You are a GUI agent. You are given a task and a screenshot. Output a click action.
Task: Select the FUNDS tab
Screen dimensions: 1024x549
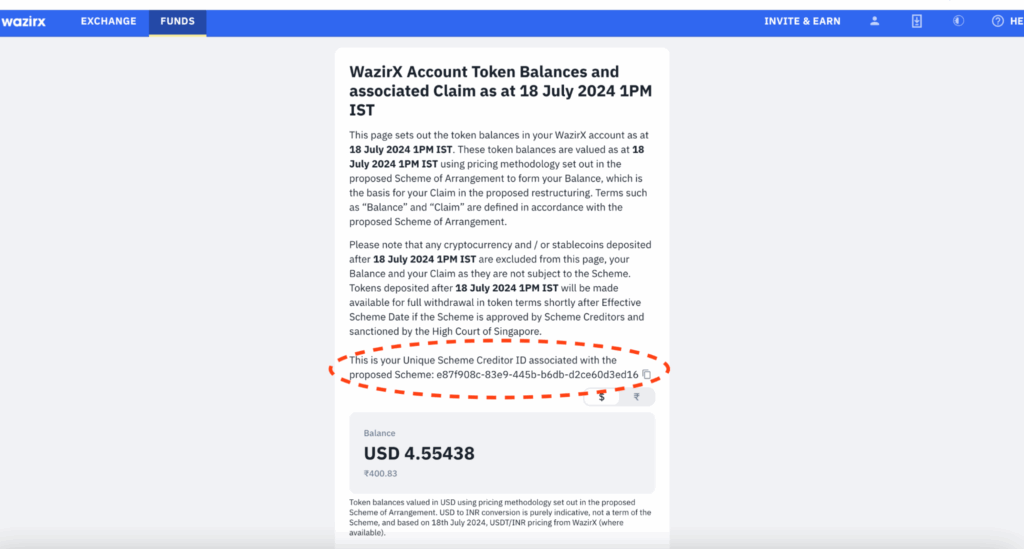pyautogui.click(x=178, y=22)
